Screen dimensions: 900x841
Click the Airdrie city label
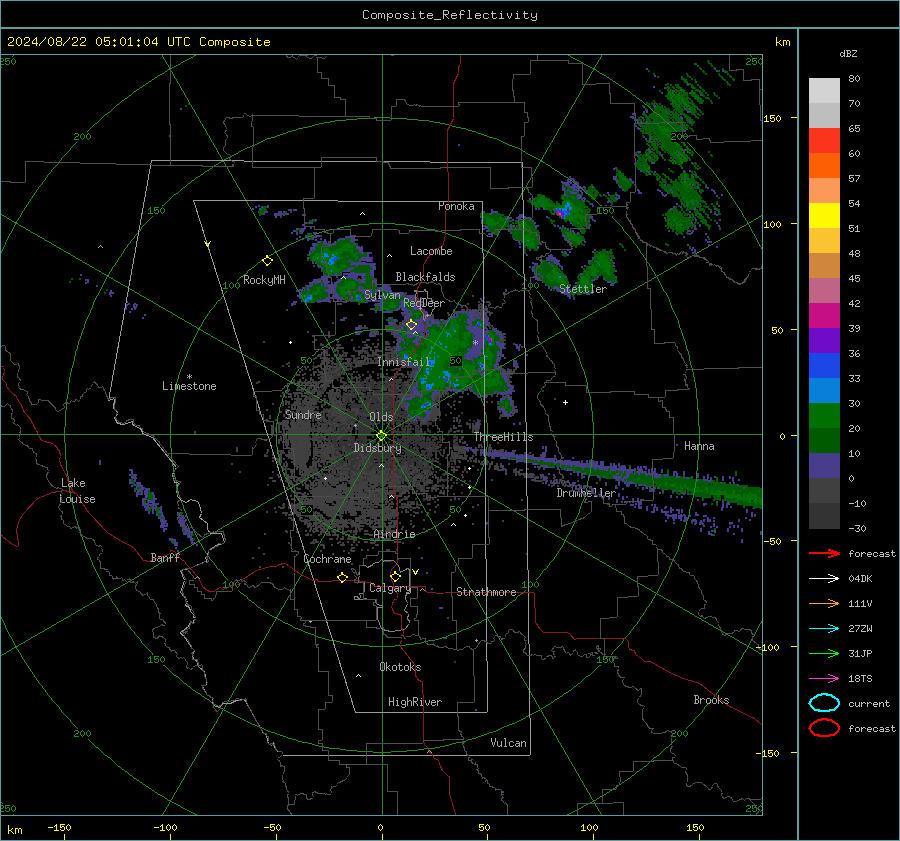(x=394, y=534)
